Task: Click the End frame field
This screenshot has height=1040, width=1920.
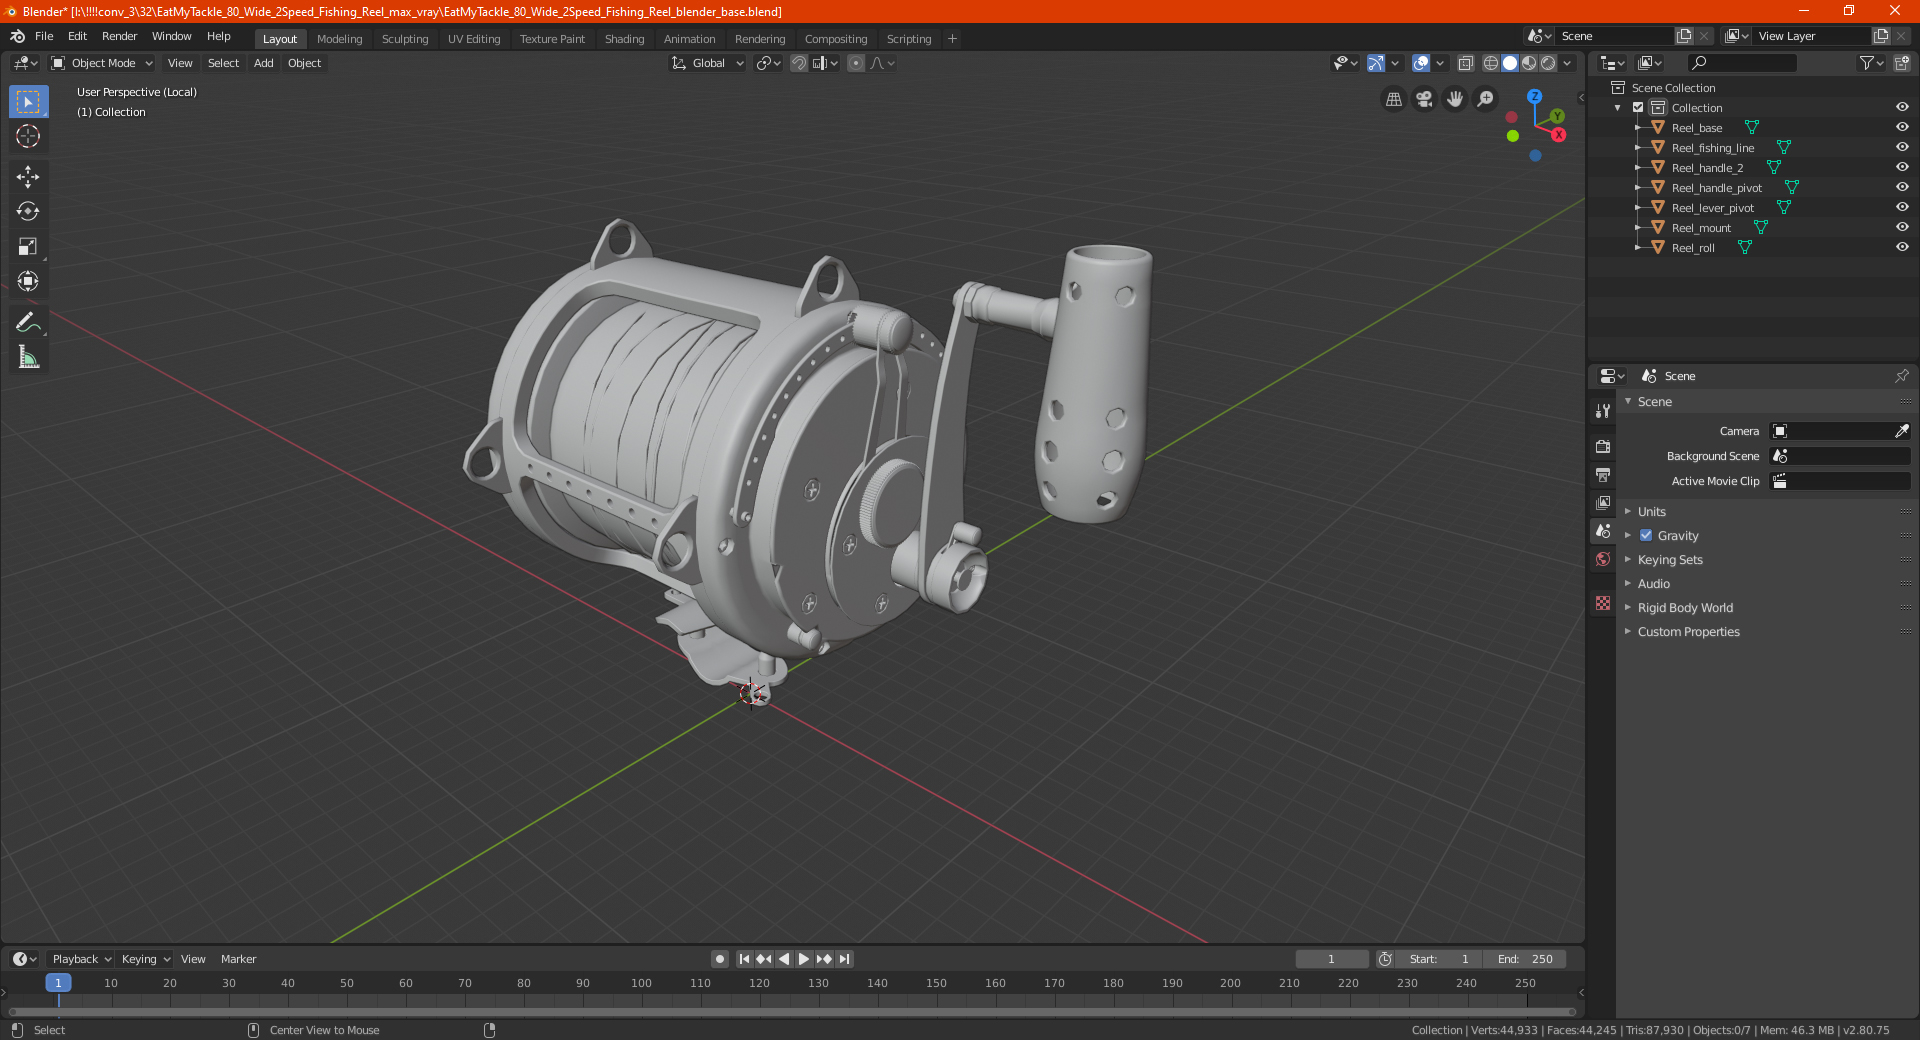Action: point(1525,959)
